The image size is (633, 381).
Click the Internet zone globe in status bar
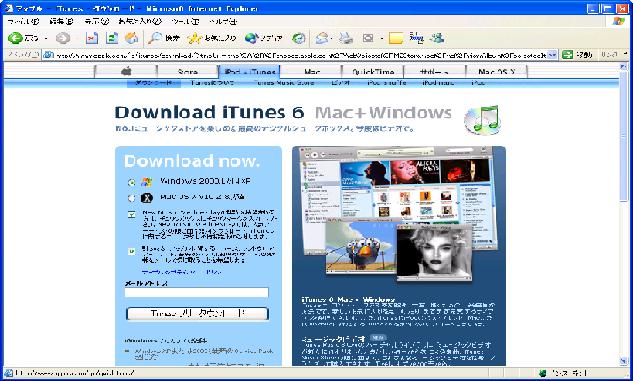[x=543, y=373]
